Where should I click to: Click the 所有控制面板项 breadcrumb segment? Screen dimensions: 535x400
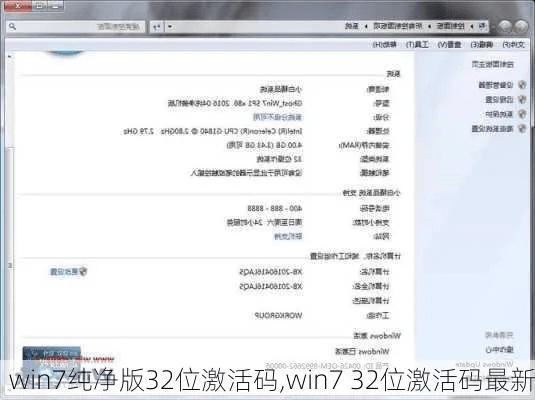coord(398,26)
